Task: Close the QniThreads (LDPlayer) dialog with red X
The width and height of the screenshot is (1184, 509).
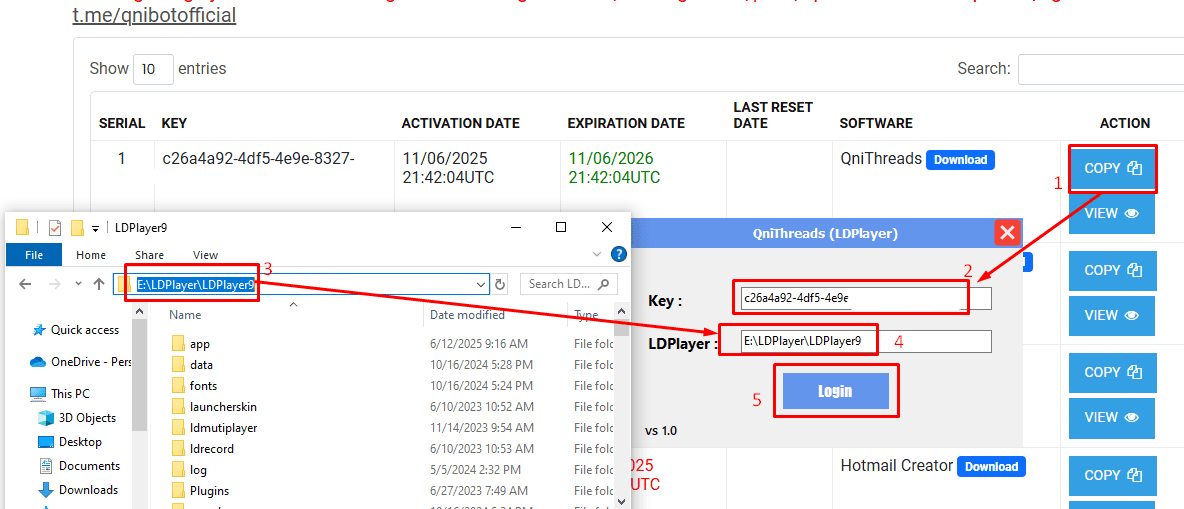Action: coord(1007,233)
